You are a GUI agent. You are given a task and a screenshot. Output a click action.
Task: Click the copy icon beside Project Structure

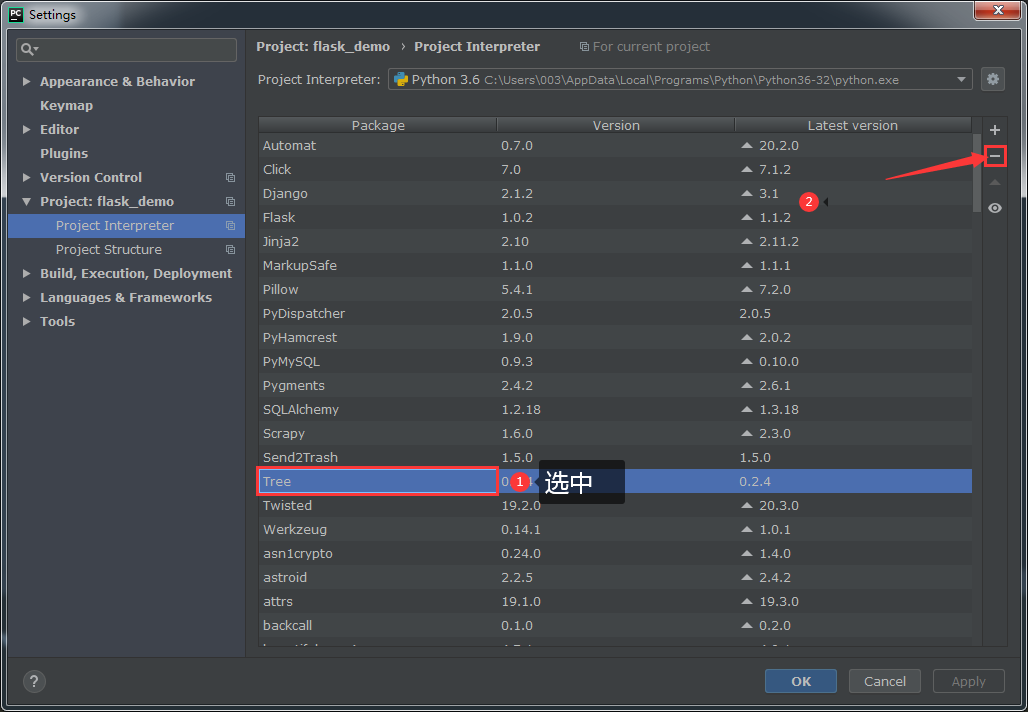230,250
